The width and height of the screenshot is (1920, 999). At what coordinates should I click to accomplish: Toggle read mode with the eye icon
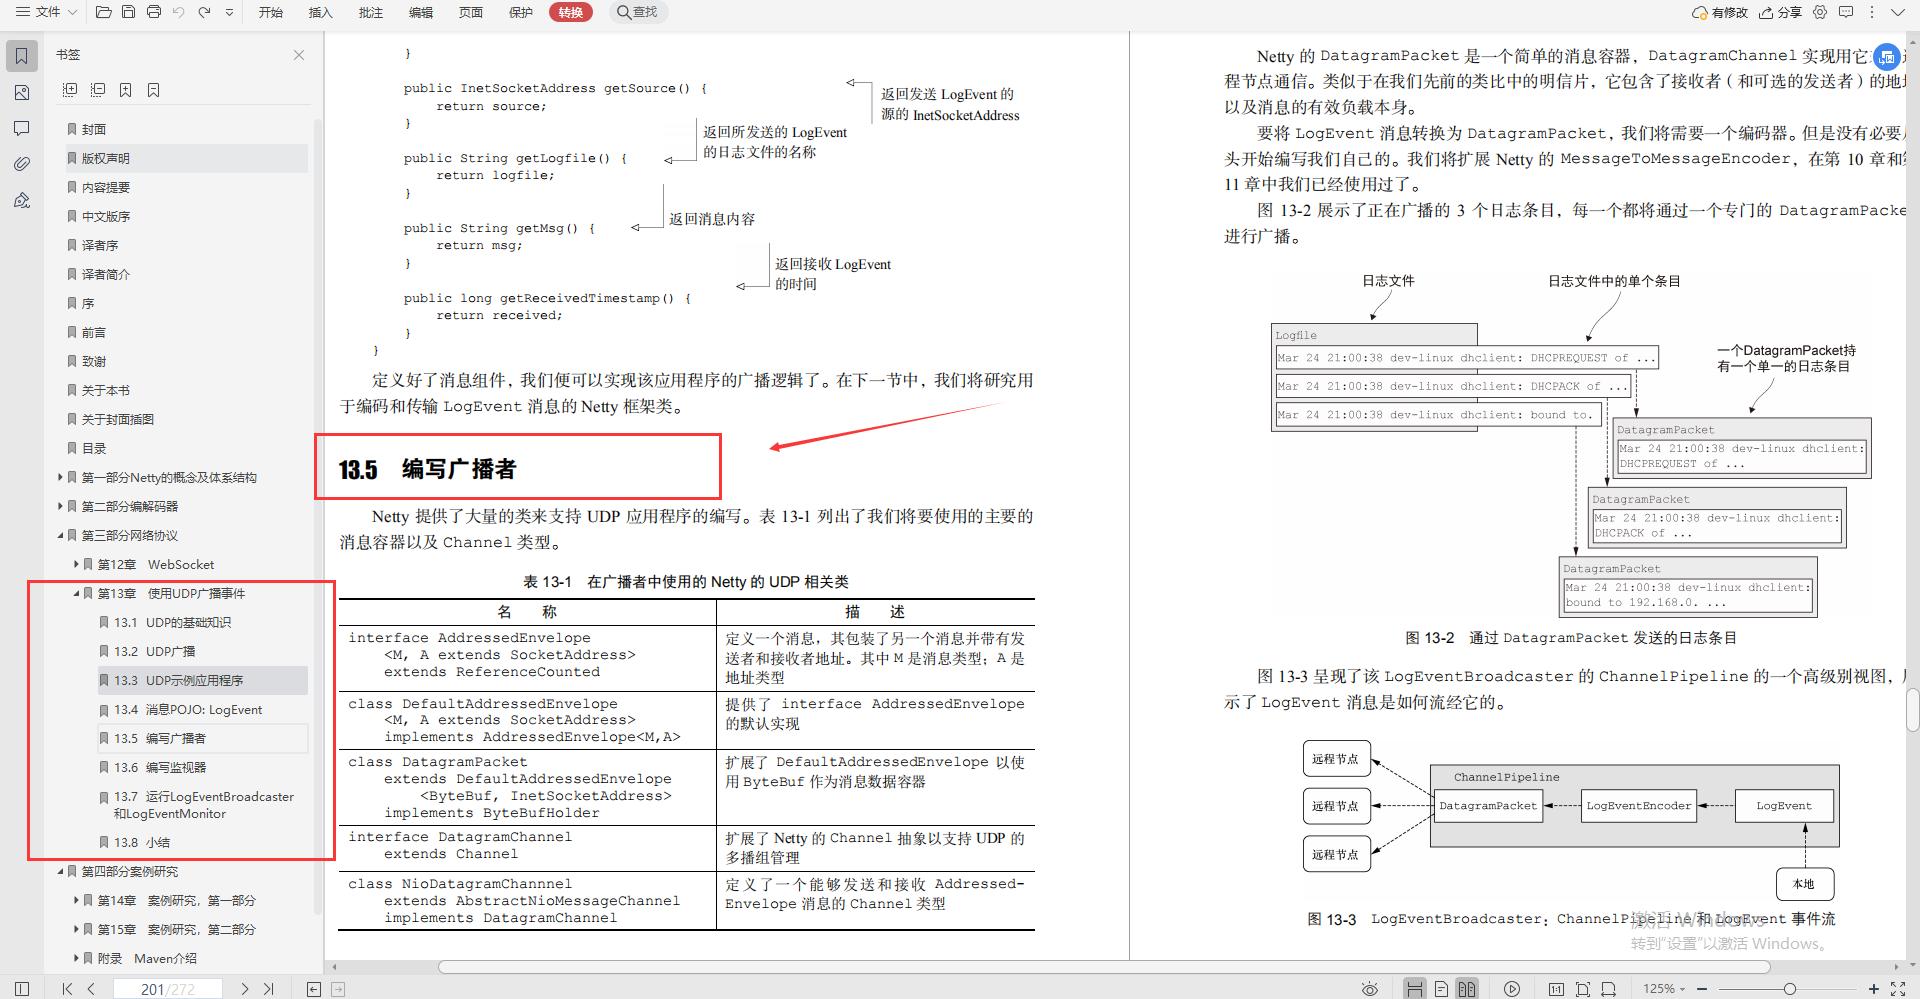[x=1369, y=988]
